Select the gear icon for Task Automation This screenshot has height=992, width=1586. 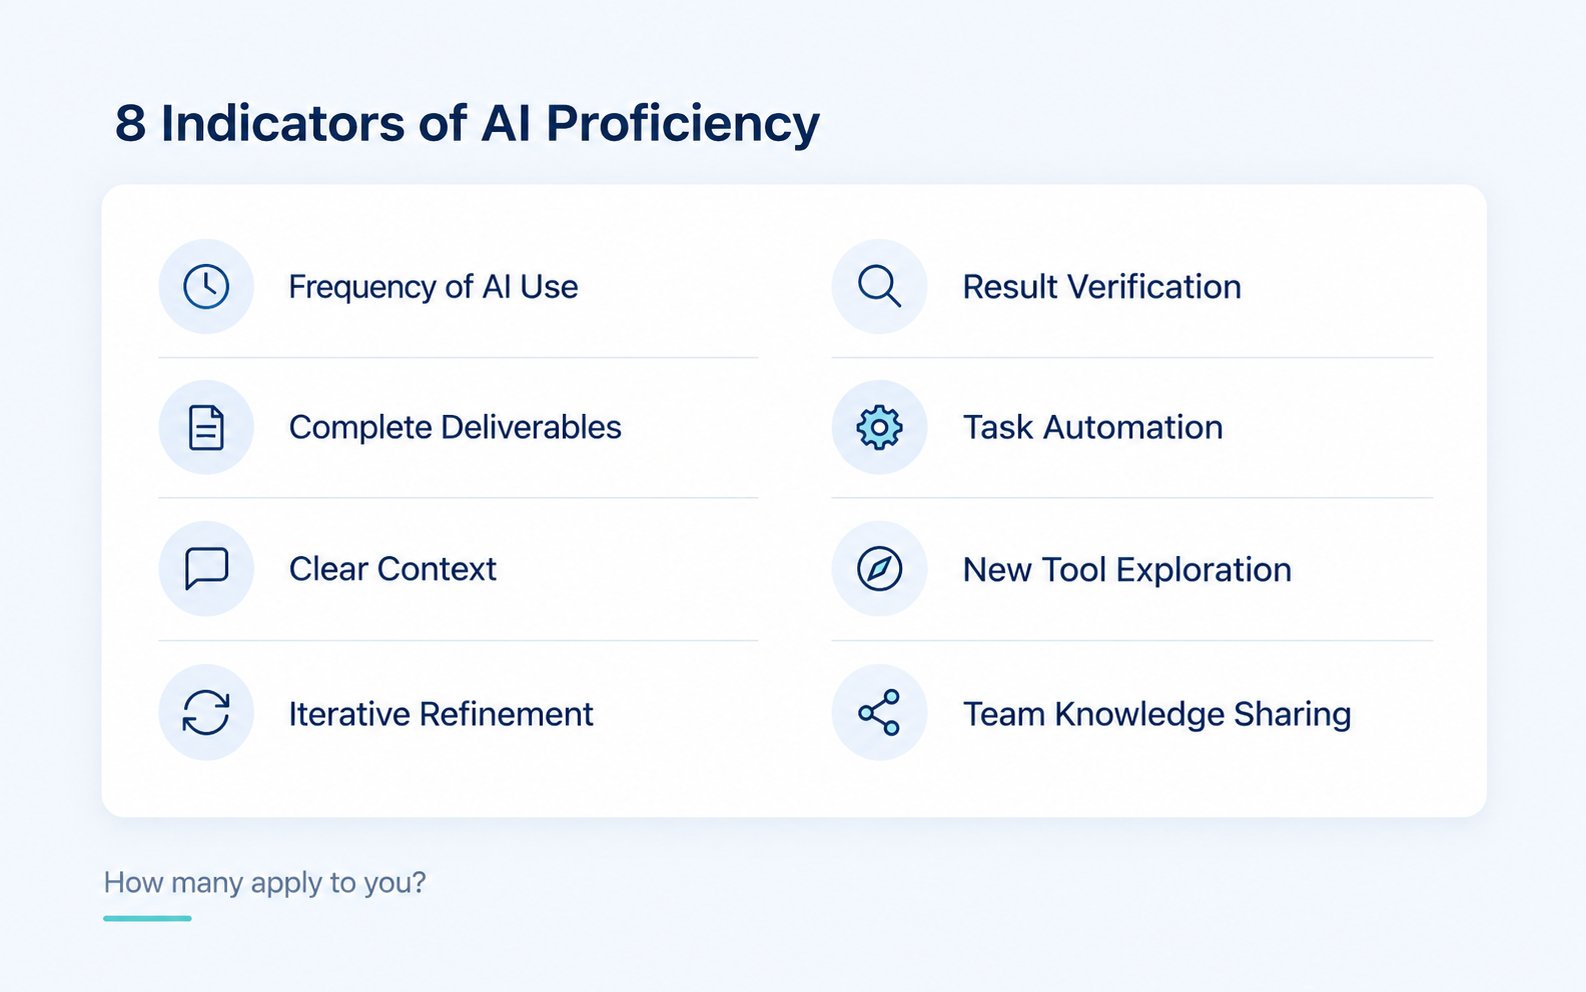879,427
